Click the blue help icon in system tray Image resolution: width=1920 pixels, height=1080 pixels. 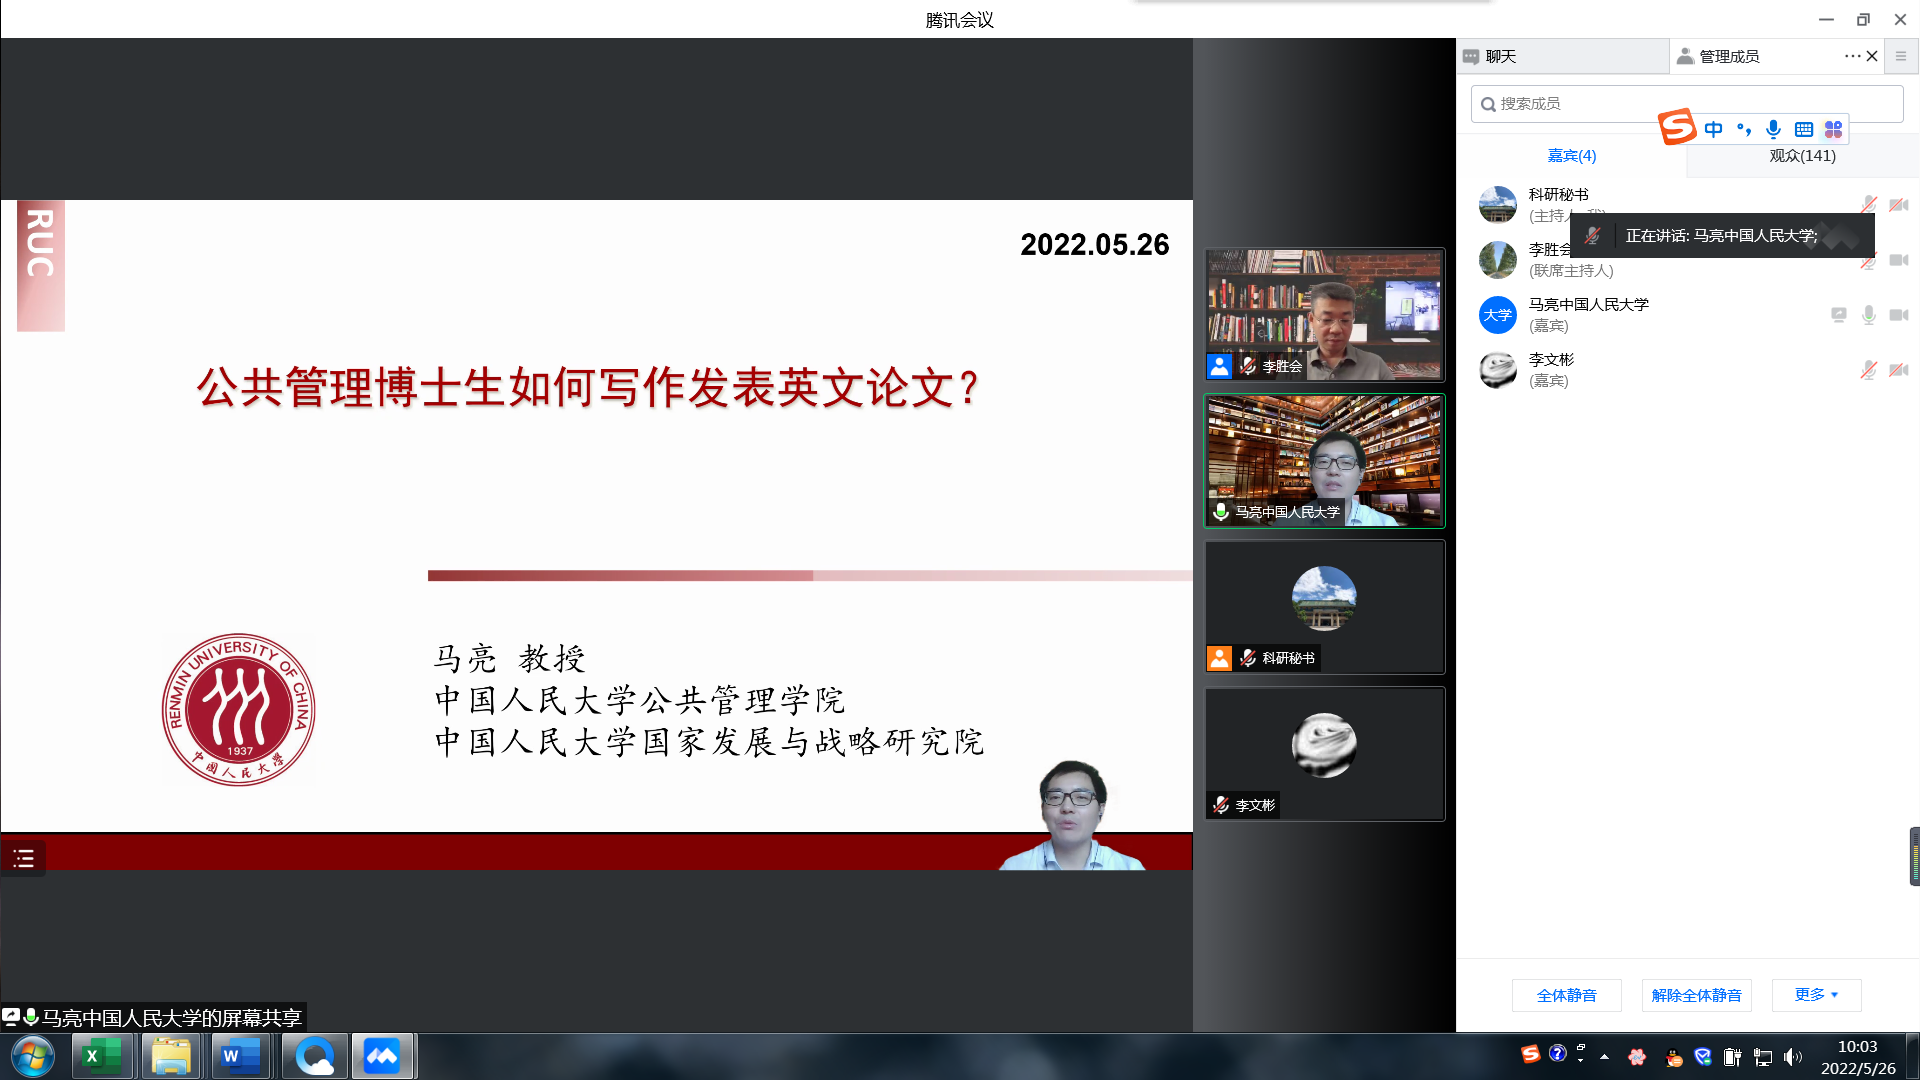coord(1557,1053)
